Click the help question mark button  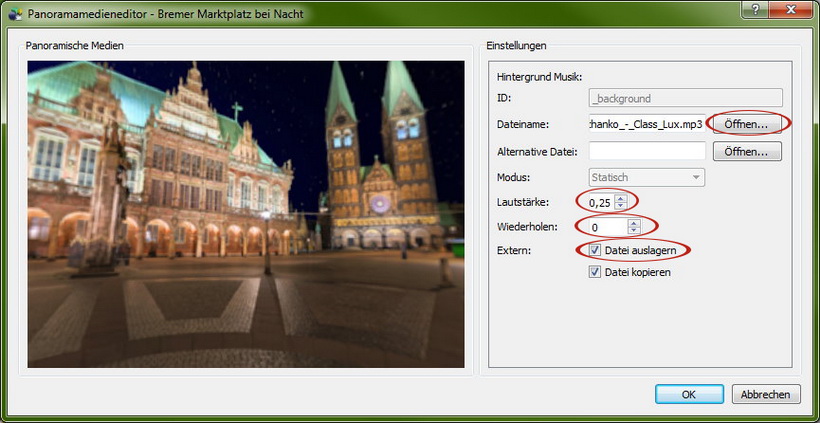click(x=755, y=10)
